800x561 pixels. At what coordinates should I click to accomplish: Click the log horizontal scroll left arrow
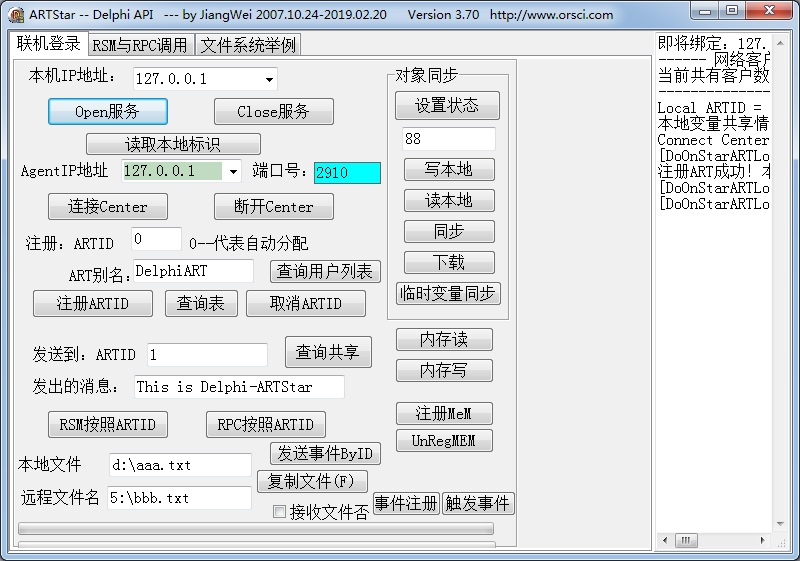665,540
